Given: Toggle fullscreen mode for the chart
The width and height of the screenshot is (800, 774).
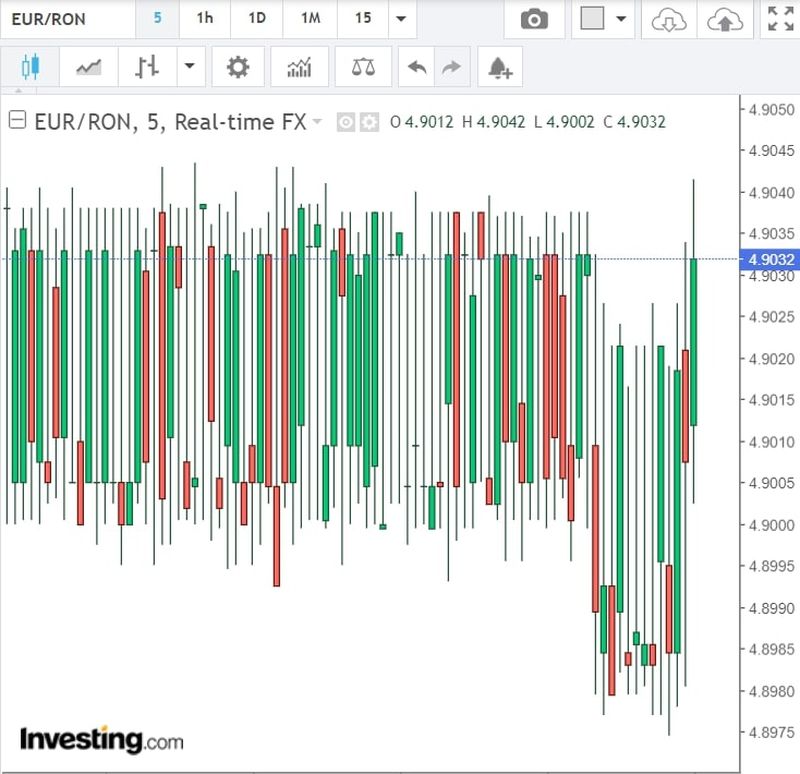Looking at the screenshot, I should click(778, 19).
